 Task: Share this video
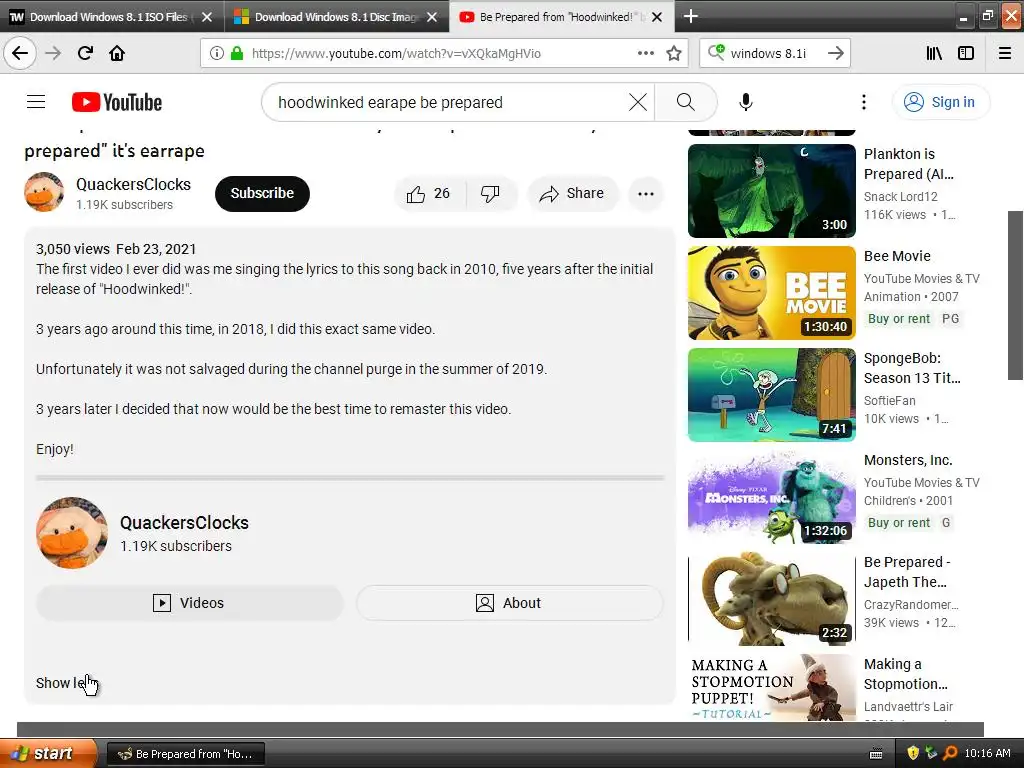572,194
